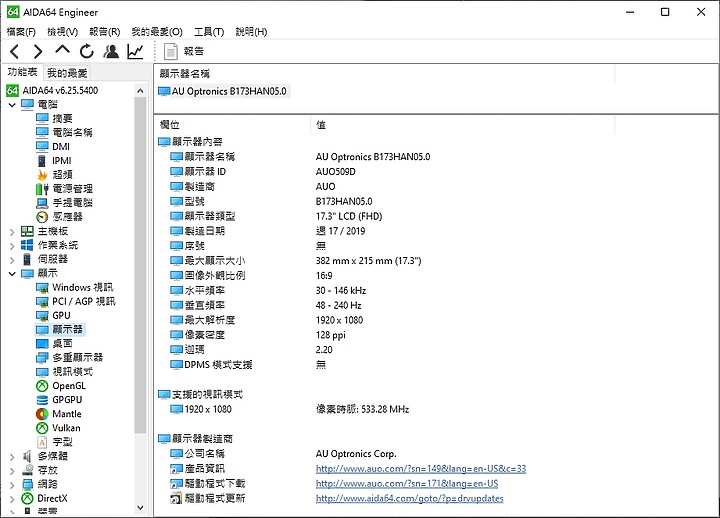Open the 說明(H) menu
Viewport: 720px width, 518px height.
[251, 32]
